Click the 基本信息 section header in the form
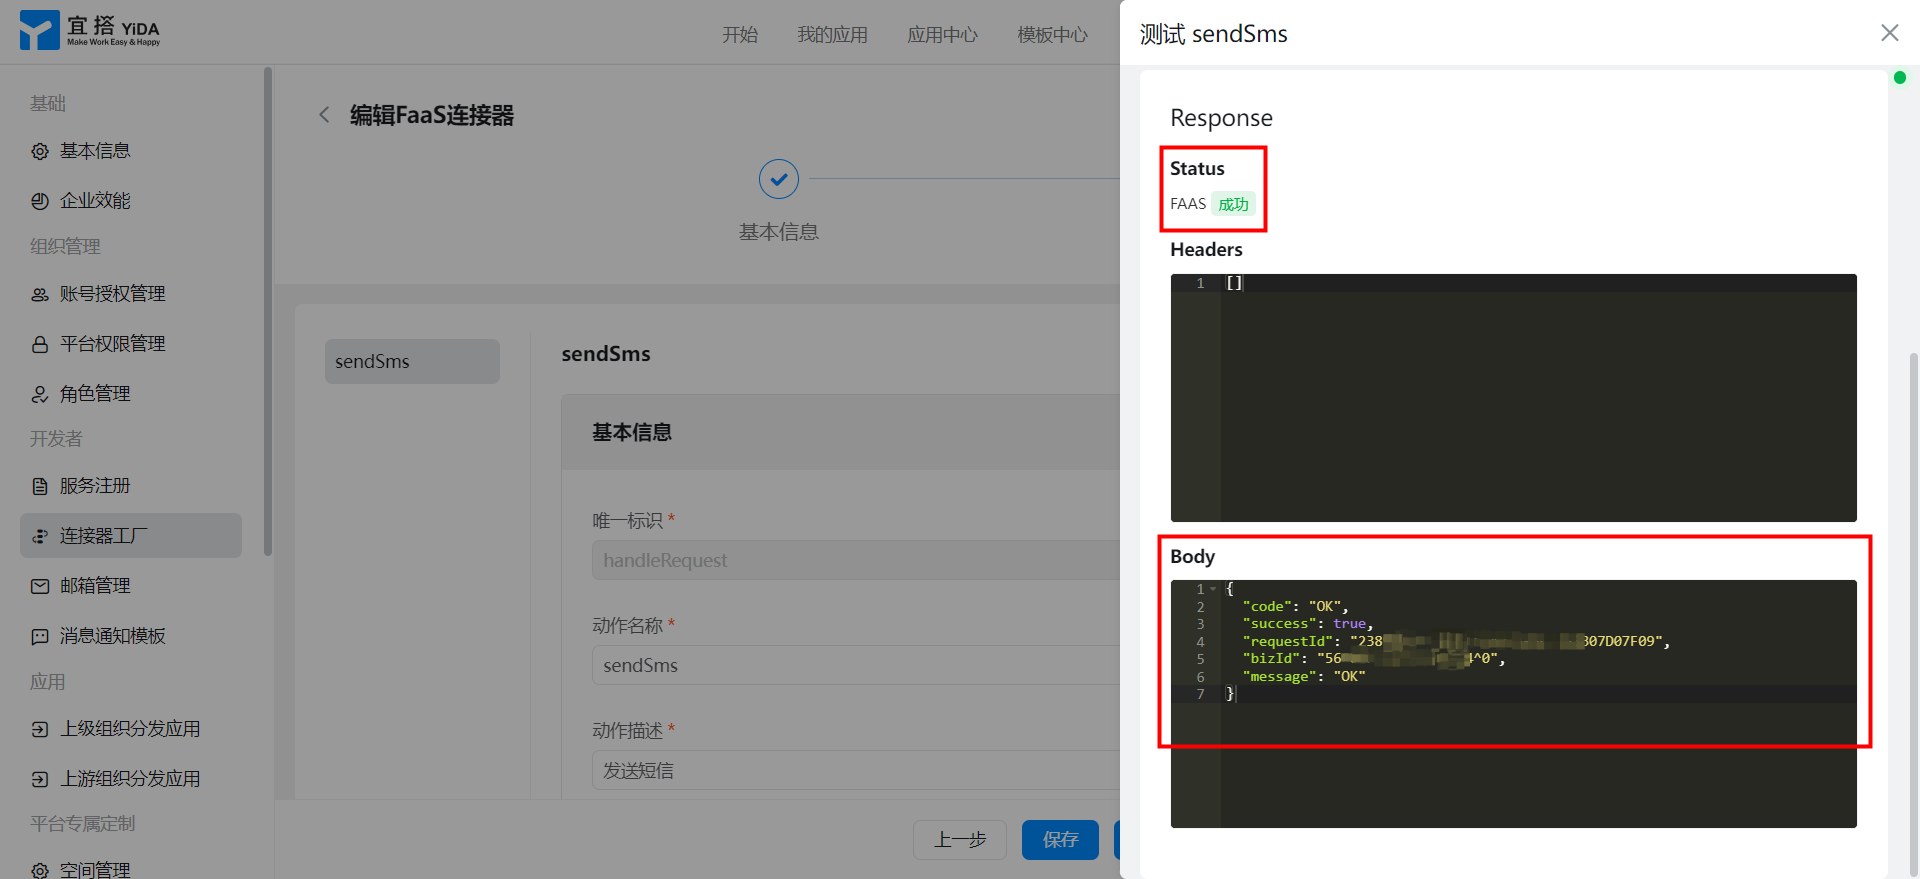Image resolution: width=1920 pixels, height=879 pixels. [632, 432]
